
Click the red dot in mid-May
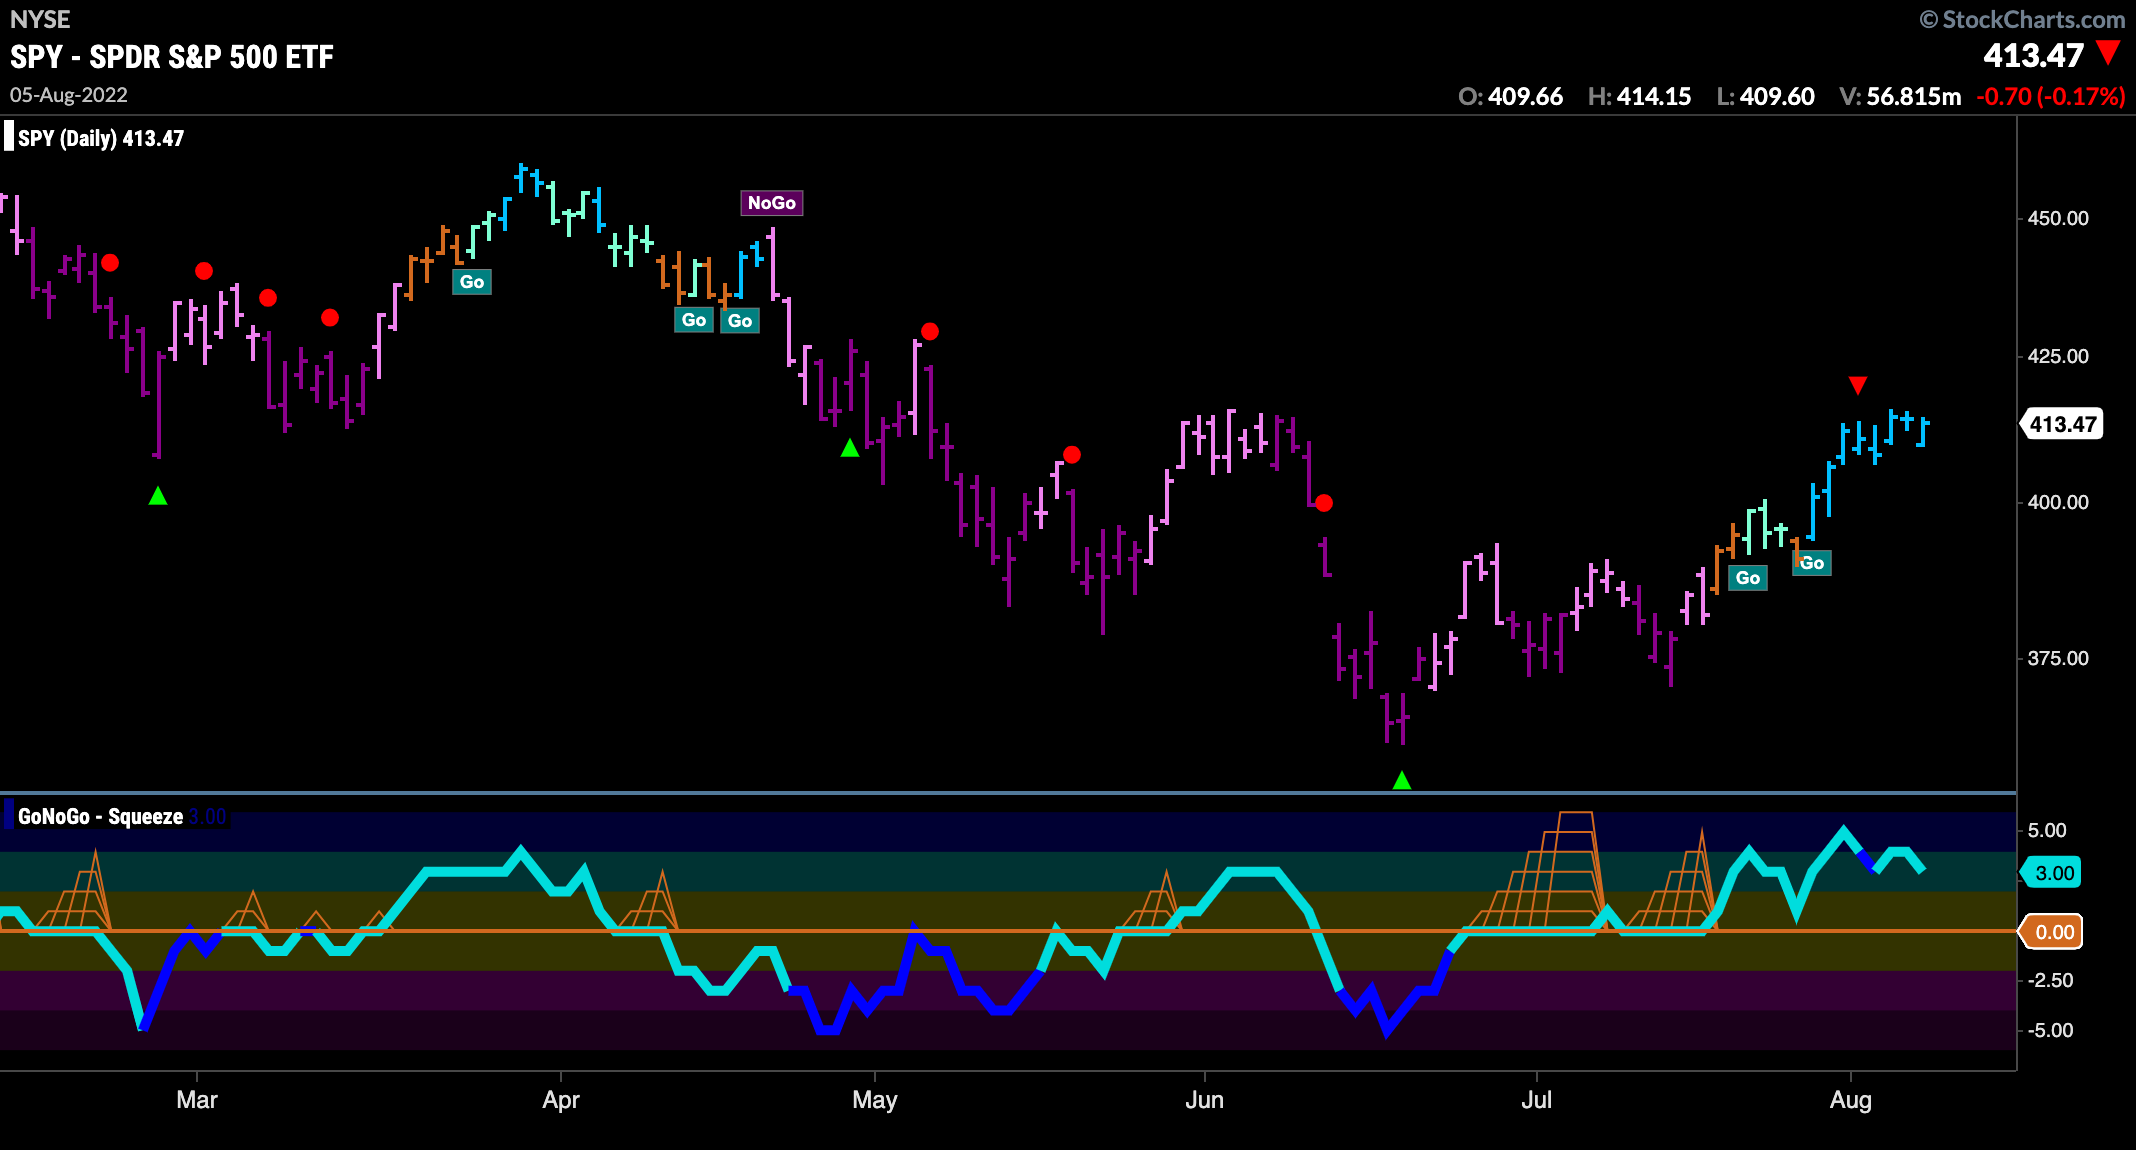(1072, 455)
